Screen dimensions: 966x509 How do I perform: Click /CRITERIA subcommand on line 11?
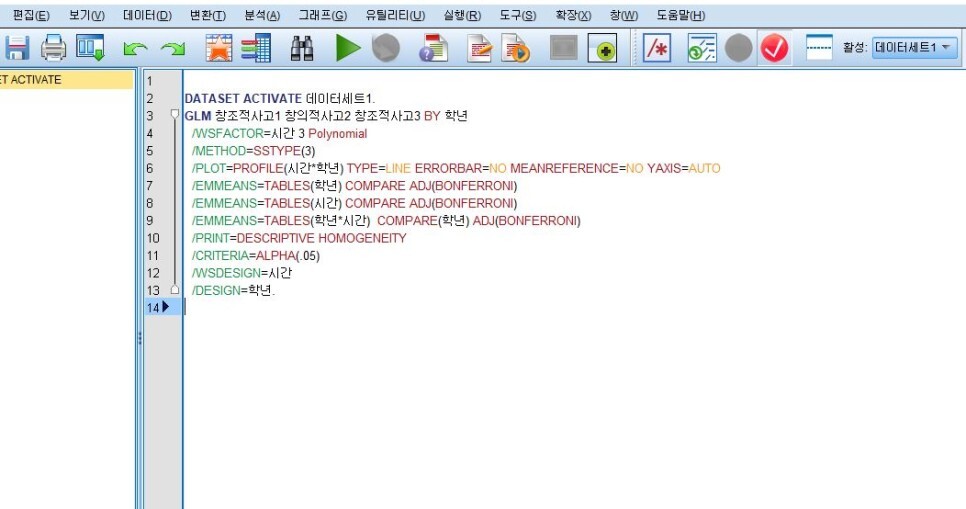(220, 256)
